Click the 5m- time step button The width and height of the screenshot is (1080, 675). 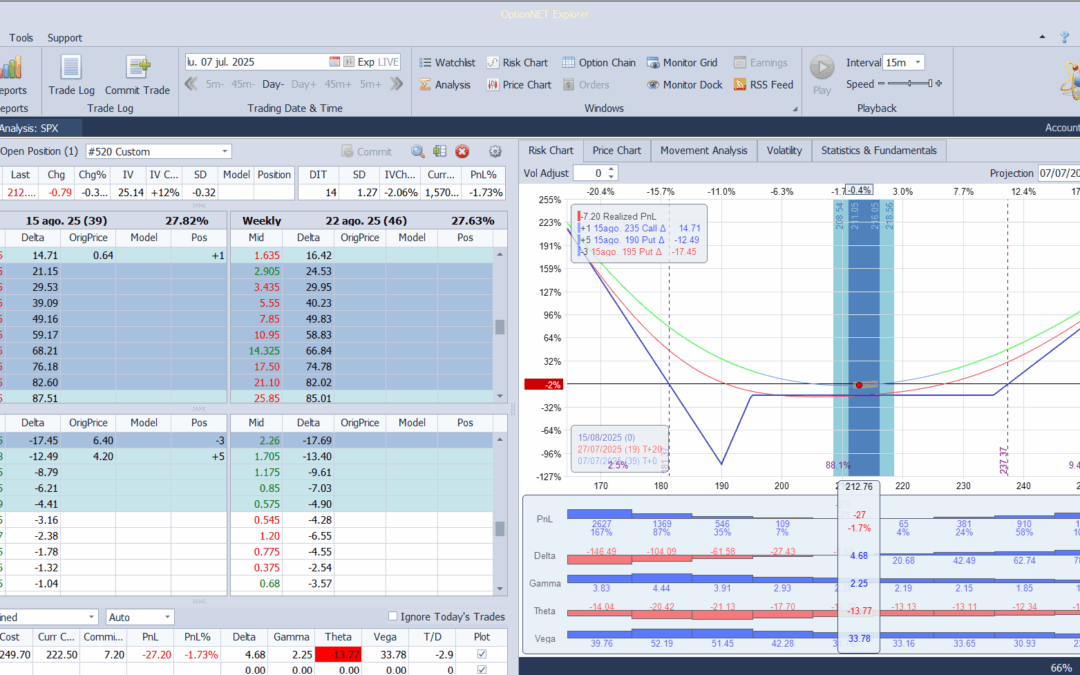point(214,84)
